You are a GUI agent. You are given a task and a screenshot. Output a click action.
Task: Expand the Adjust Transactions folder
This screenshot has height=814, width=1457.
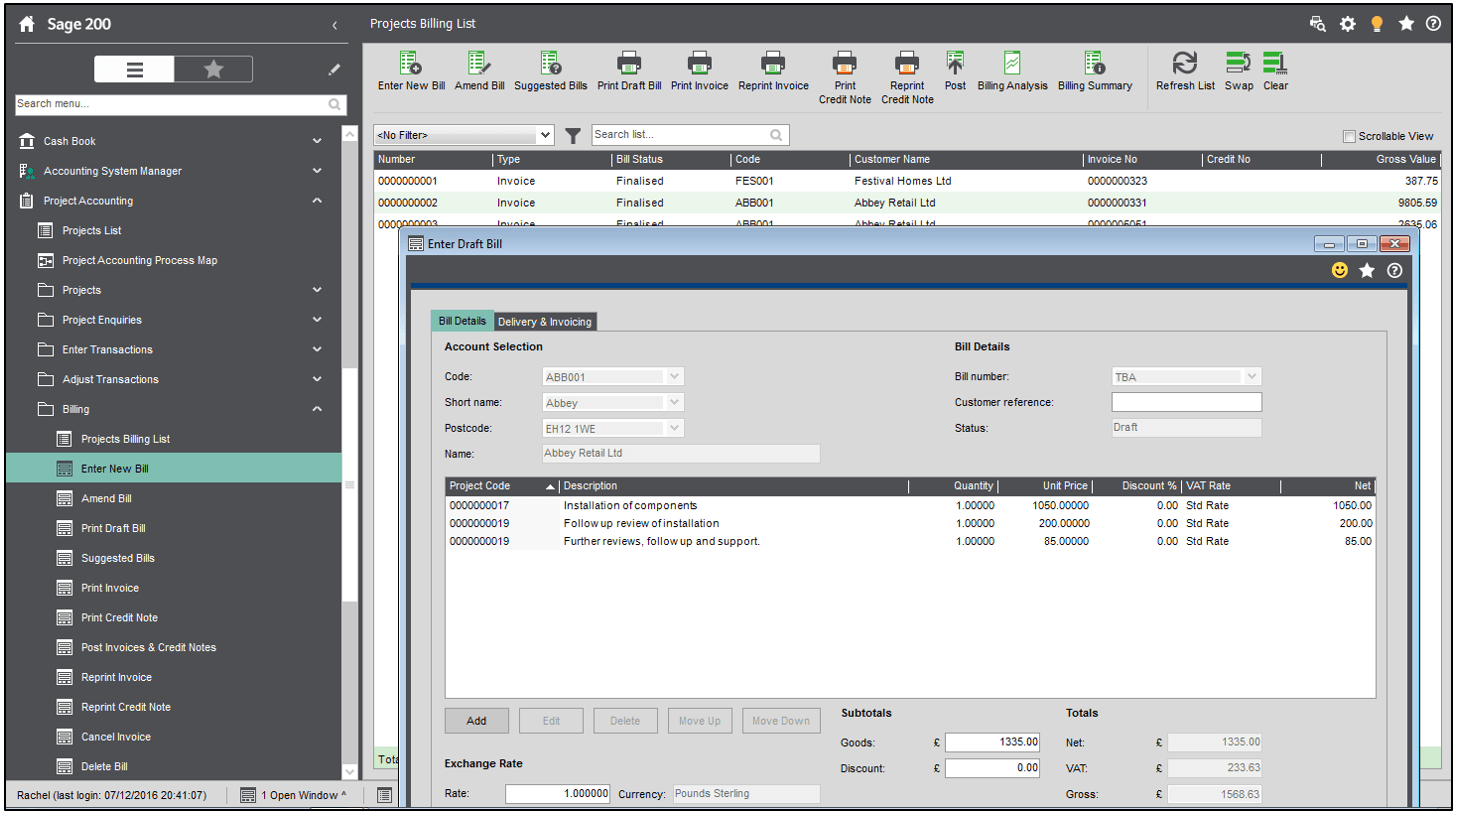click(x=317, y=380)
